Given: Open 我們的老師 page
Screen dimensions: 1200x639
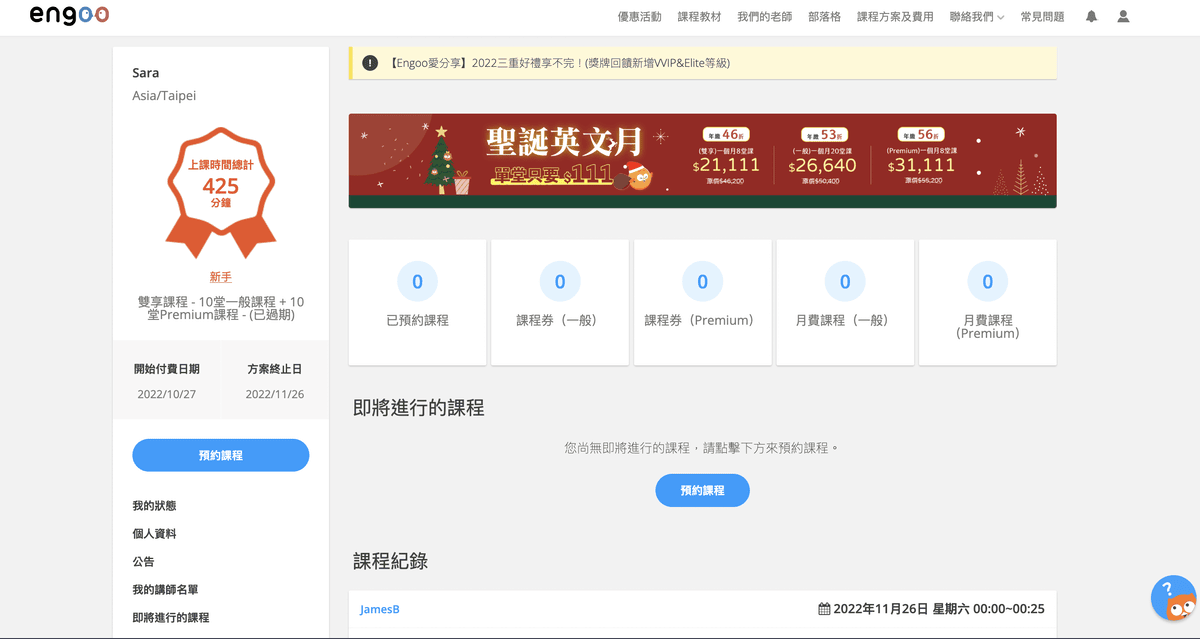Looking at the screenshot, I should point(765,17).
